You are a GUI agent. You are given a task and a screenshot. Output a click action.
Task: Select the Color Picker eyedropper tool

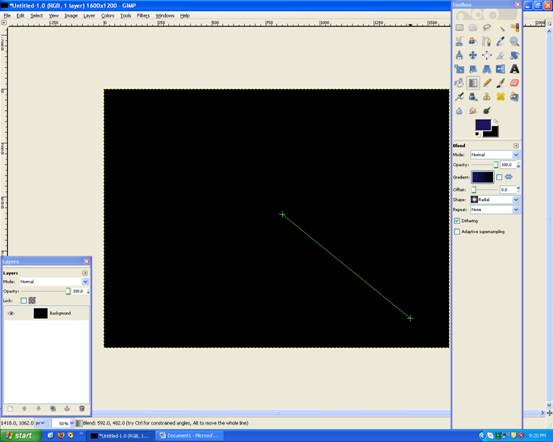[500, 41]
